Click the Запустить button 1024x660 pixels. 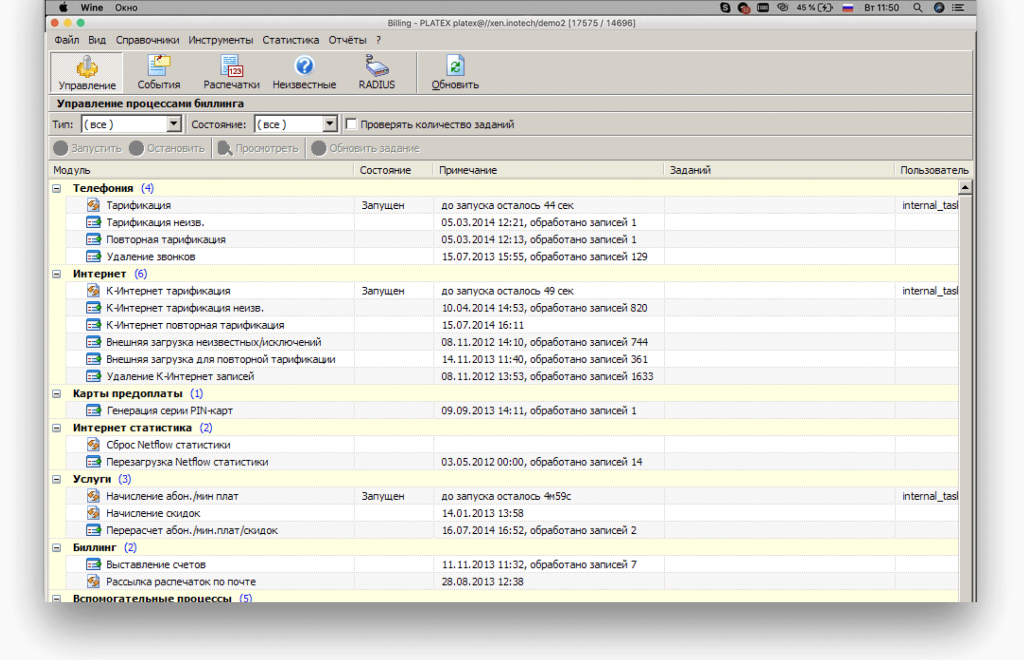(88, 148)
